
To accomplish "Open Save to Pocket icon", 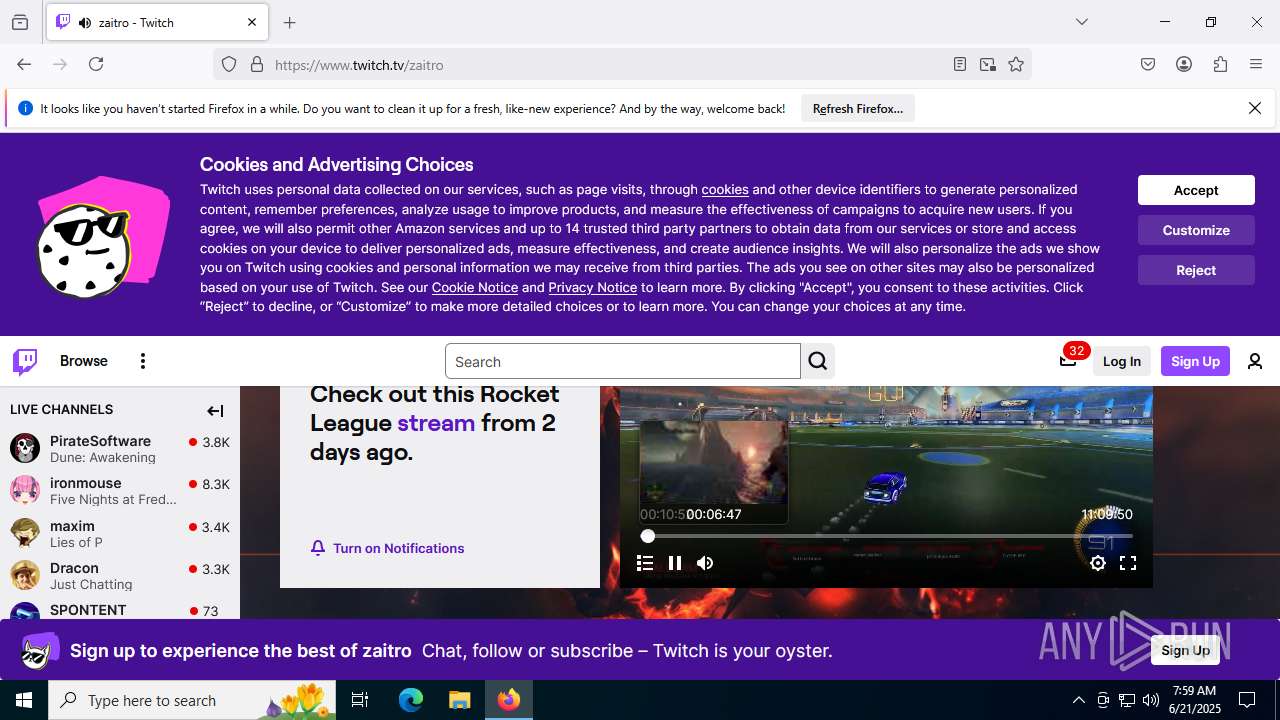I will coord(1148,64).
